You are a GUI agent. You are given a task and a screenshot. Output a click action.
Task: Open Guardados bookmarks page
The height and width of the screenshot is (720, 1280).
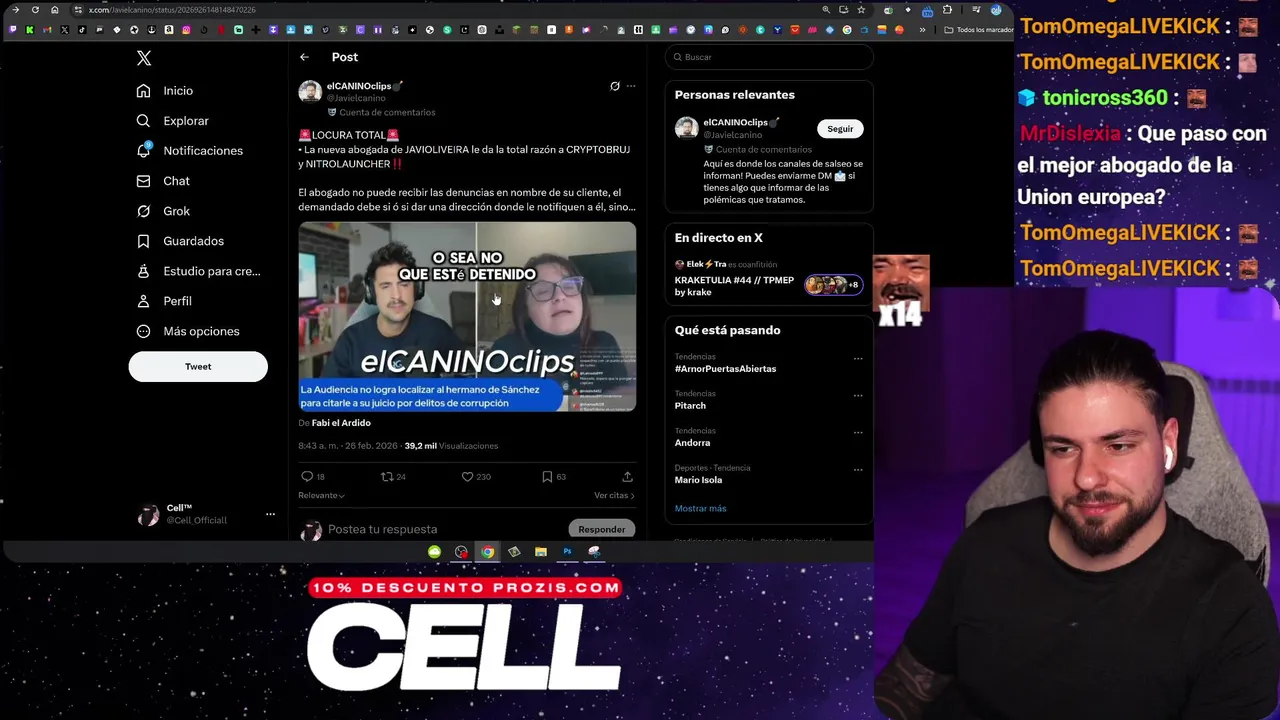coord(180,241)
